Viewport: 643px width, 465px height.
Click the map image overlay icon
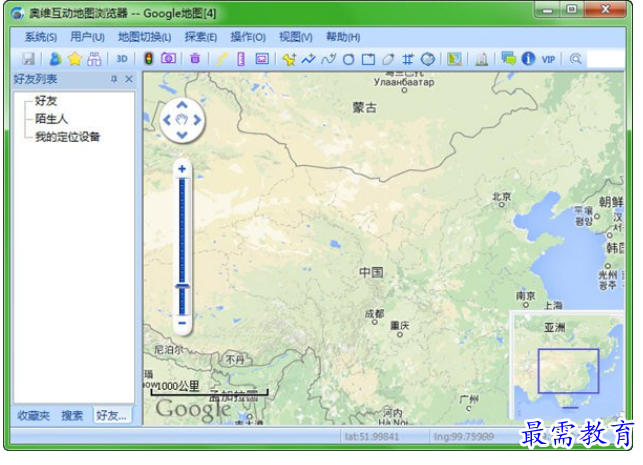[x=454, y=59]
